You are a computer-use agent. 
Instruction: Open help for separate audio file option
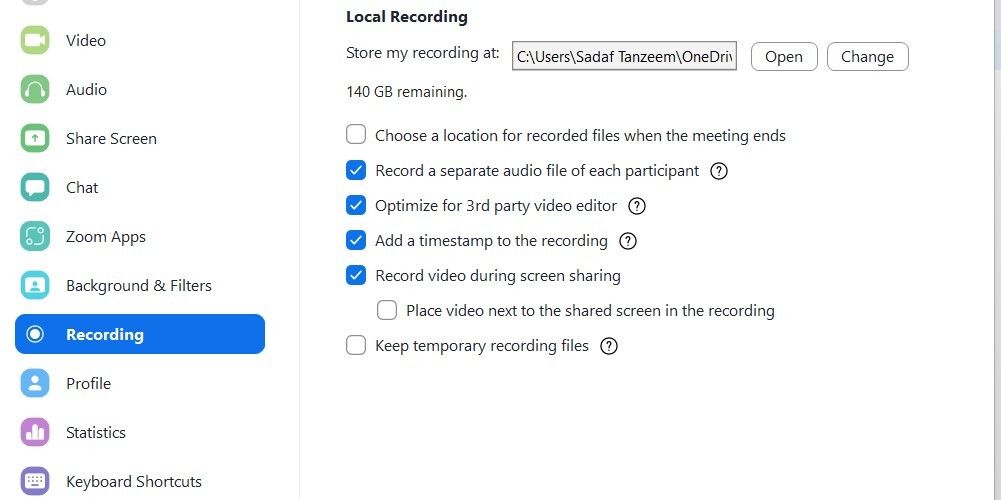[x=719, y=171]
